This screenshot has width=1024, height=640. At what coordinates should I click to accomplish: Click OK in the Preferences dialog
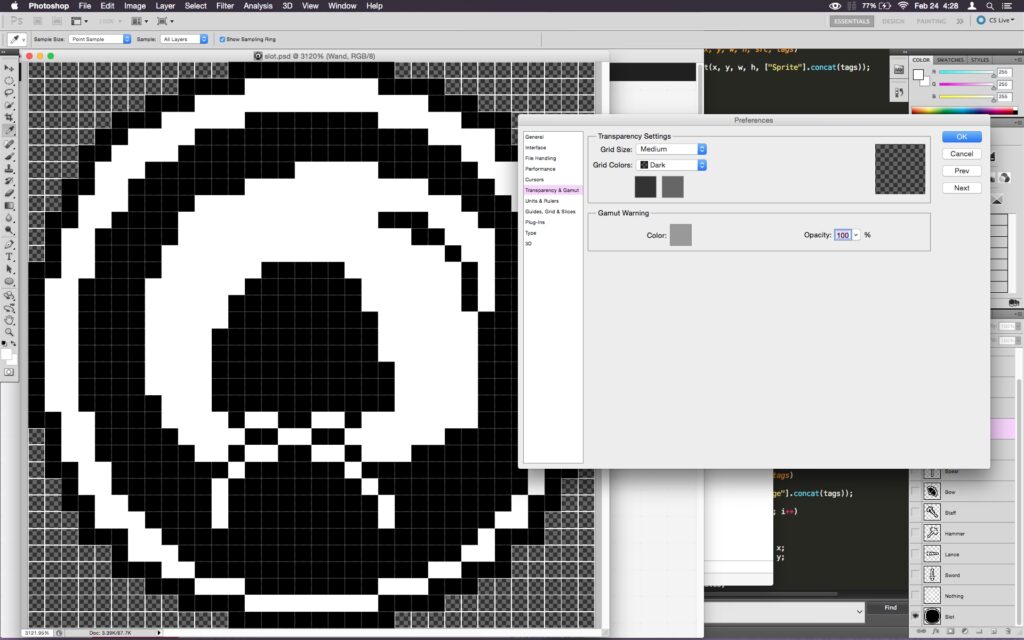[961, 137]
